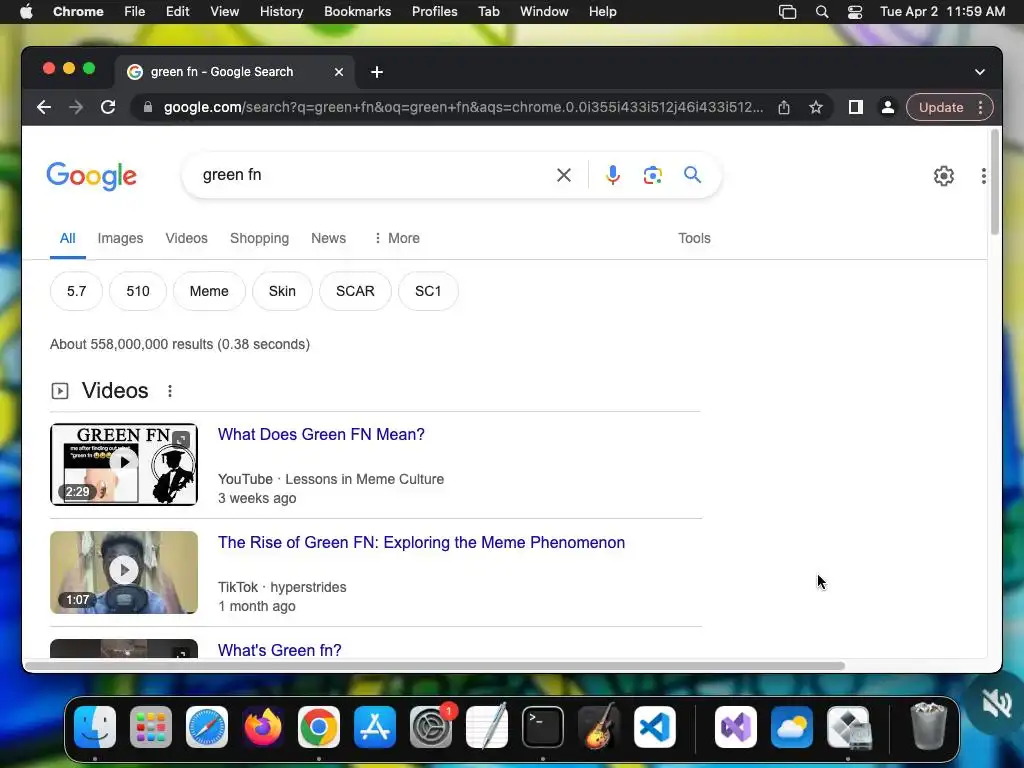Image resolution: width=1024 pixels, height=768 pixels.
Task: Submit search with magnifier icon
Action: [692, 174]
